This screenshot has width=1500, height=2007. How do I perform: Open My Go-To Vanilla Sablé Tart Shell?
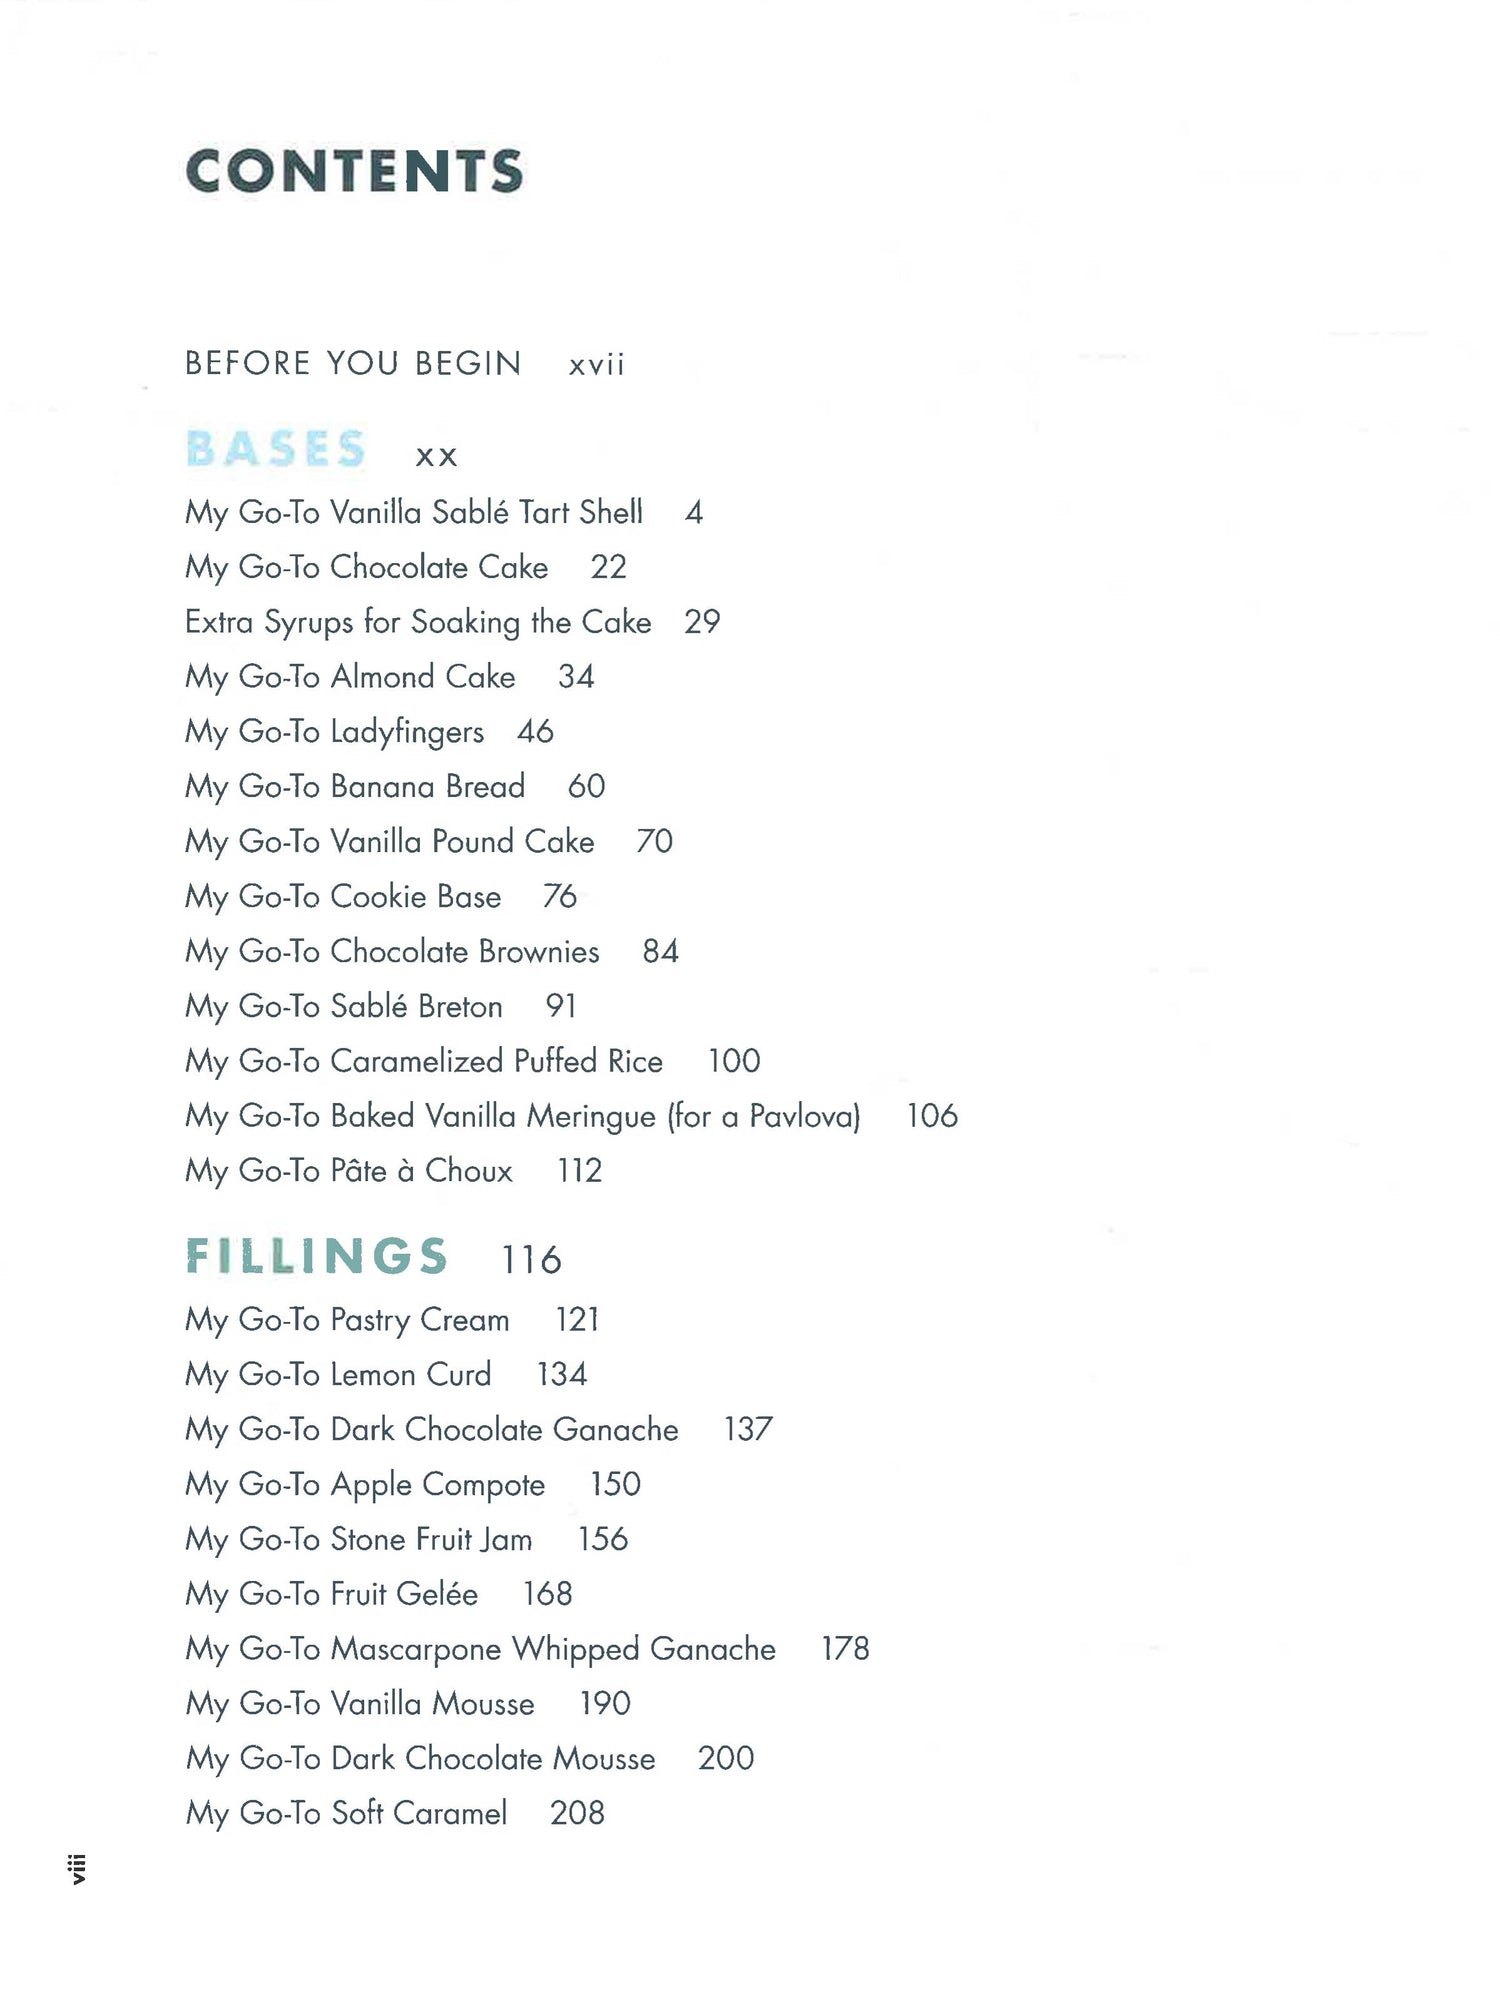click(413, 512)
